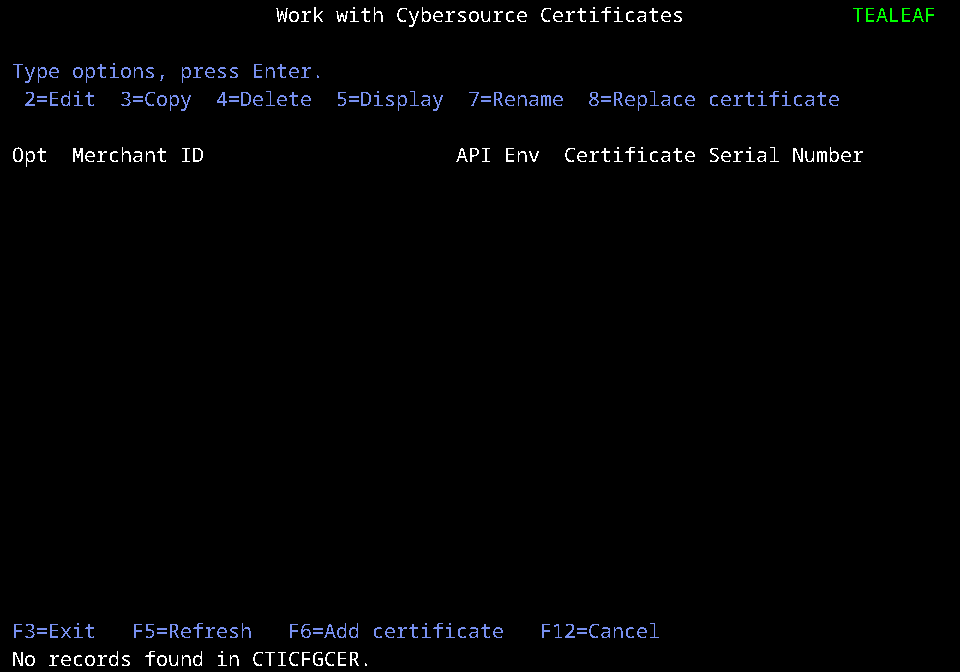Select the 5=Display option text
960x672 pixels.
390,100
